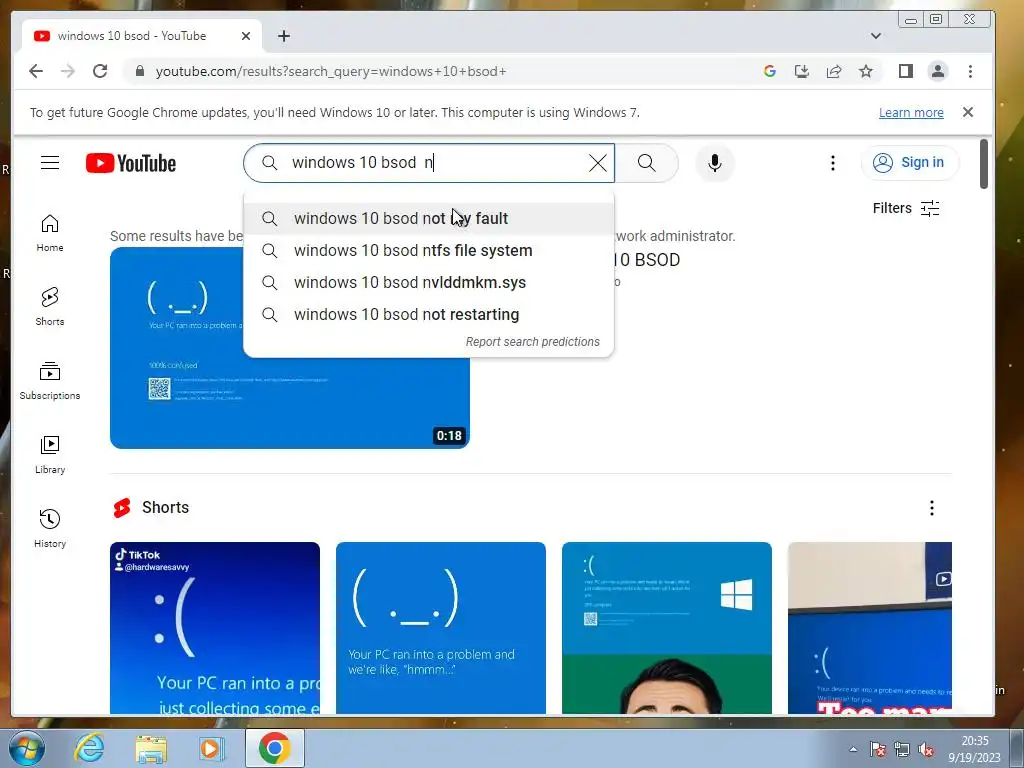Open Subscriptions in sidebar
Image resolution: width=1024 pixels, height=768 pixels.
50,381
